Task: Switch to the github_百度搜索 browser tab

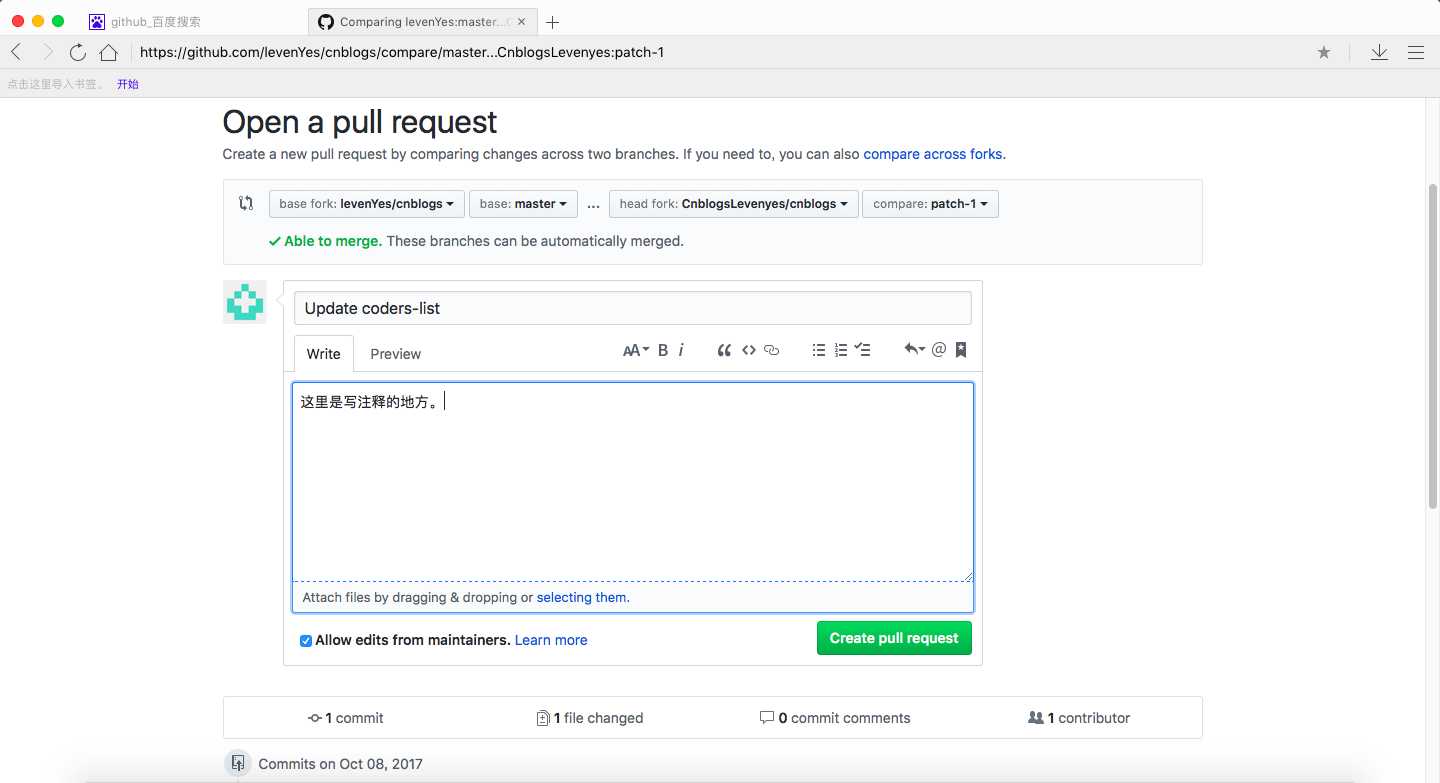Action: click(156, 21)
